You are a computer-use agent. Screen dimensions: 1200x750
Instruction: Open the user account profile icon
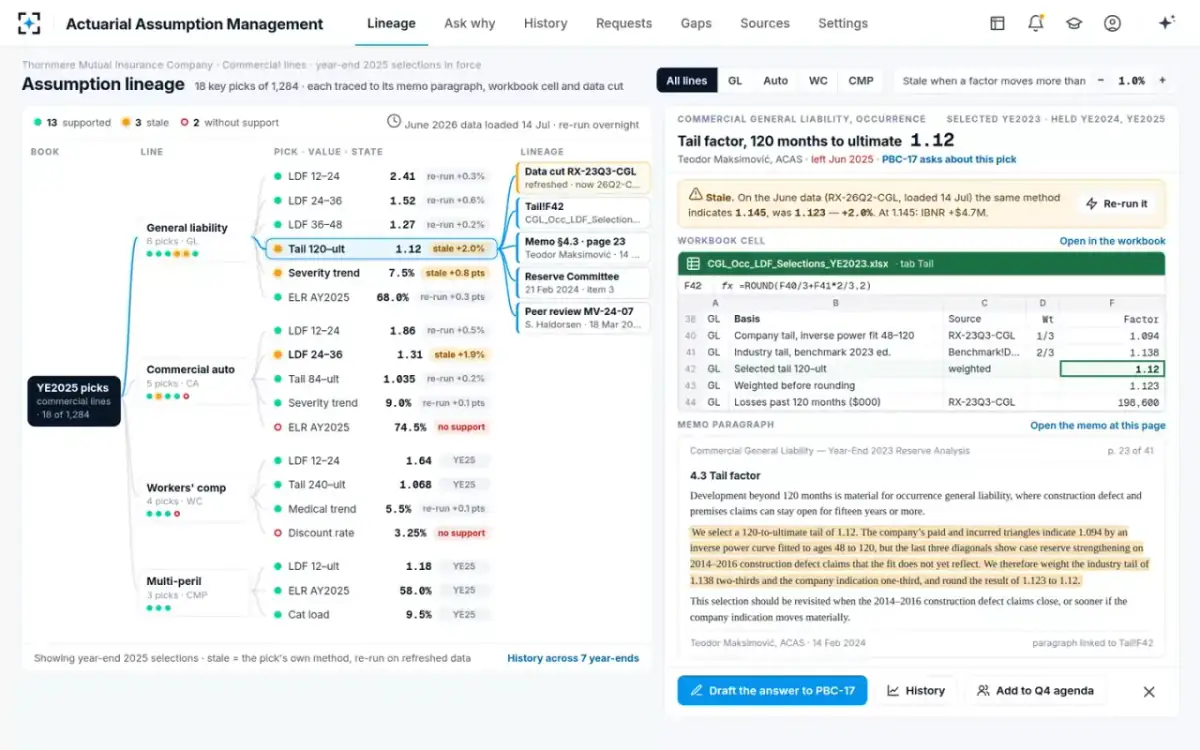tap(1112, 23)
